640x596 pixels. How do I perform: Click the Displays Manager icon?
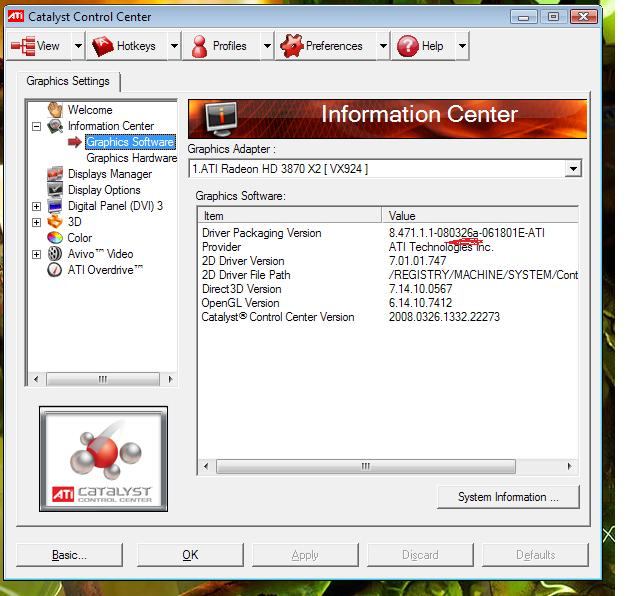(55, 174)
